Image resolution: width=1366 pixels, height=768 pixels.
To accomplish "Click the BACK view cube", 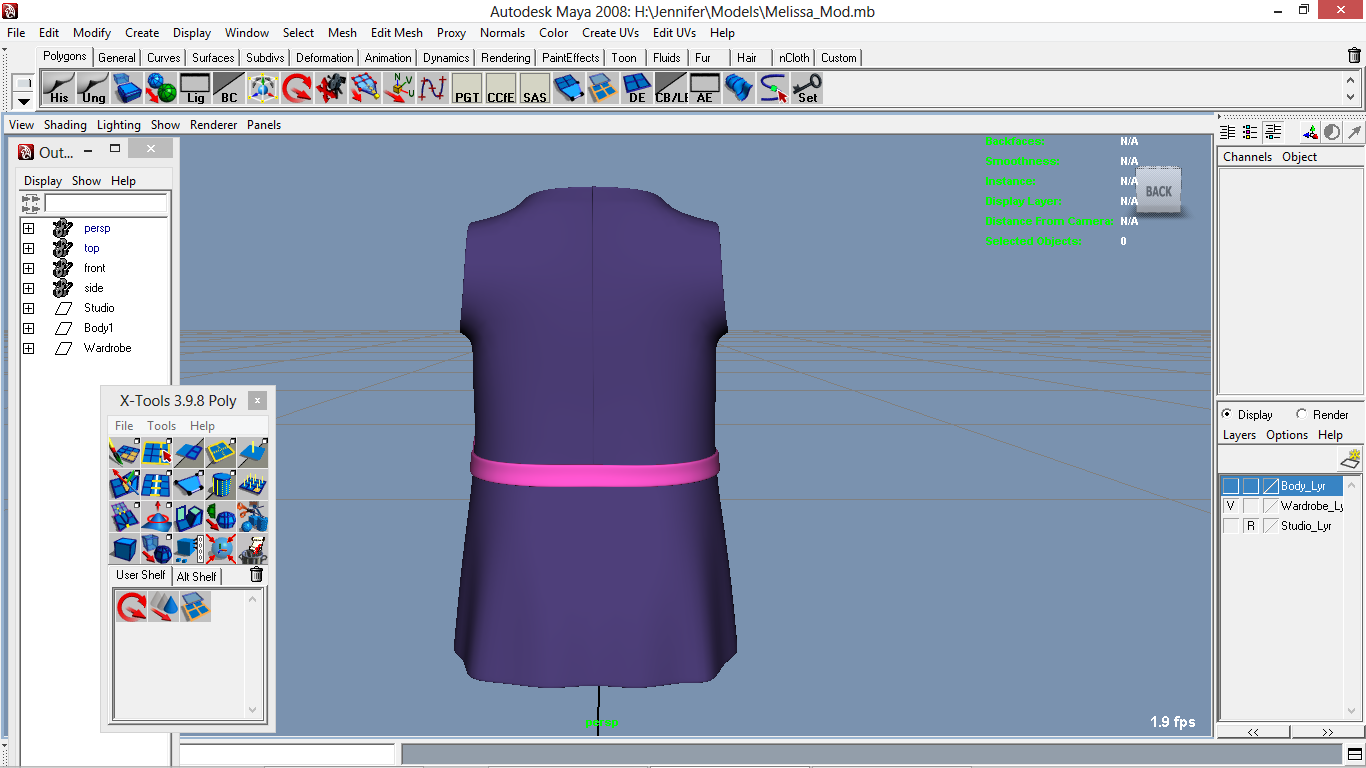I will point(1158,191).
